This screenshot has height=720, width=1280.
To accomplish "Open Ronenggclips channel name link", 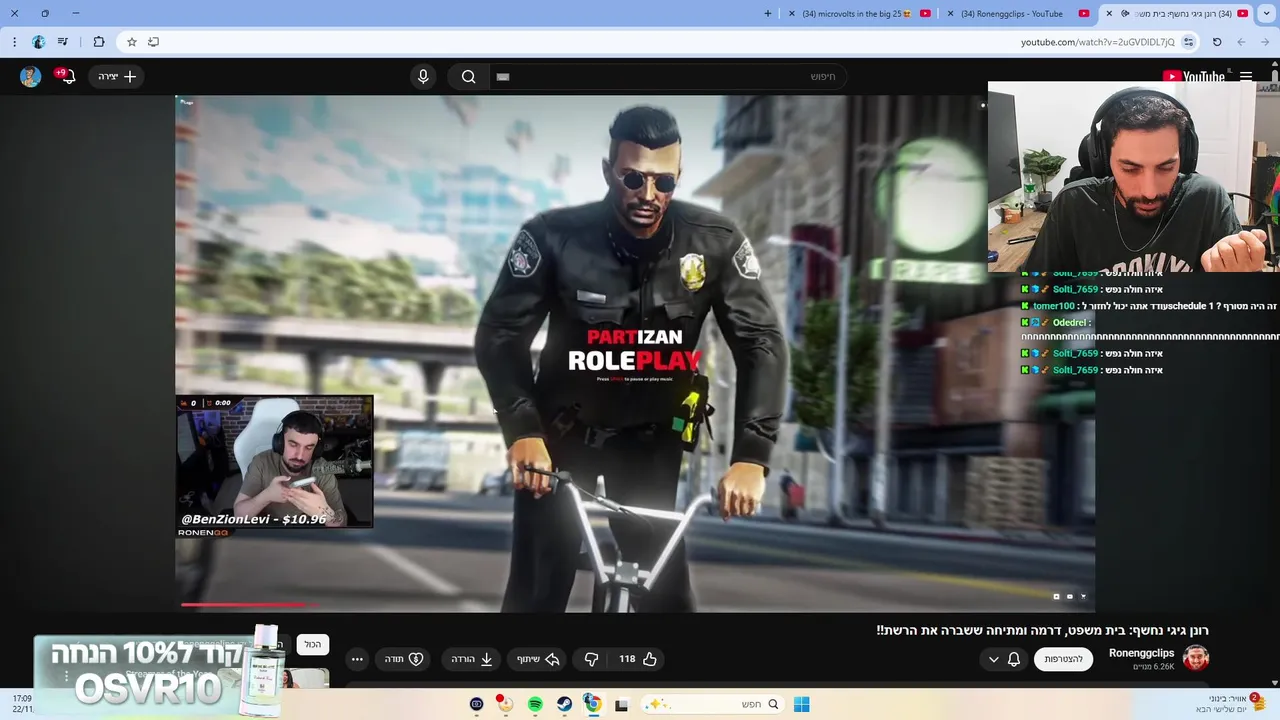I will (1141, 653).
